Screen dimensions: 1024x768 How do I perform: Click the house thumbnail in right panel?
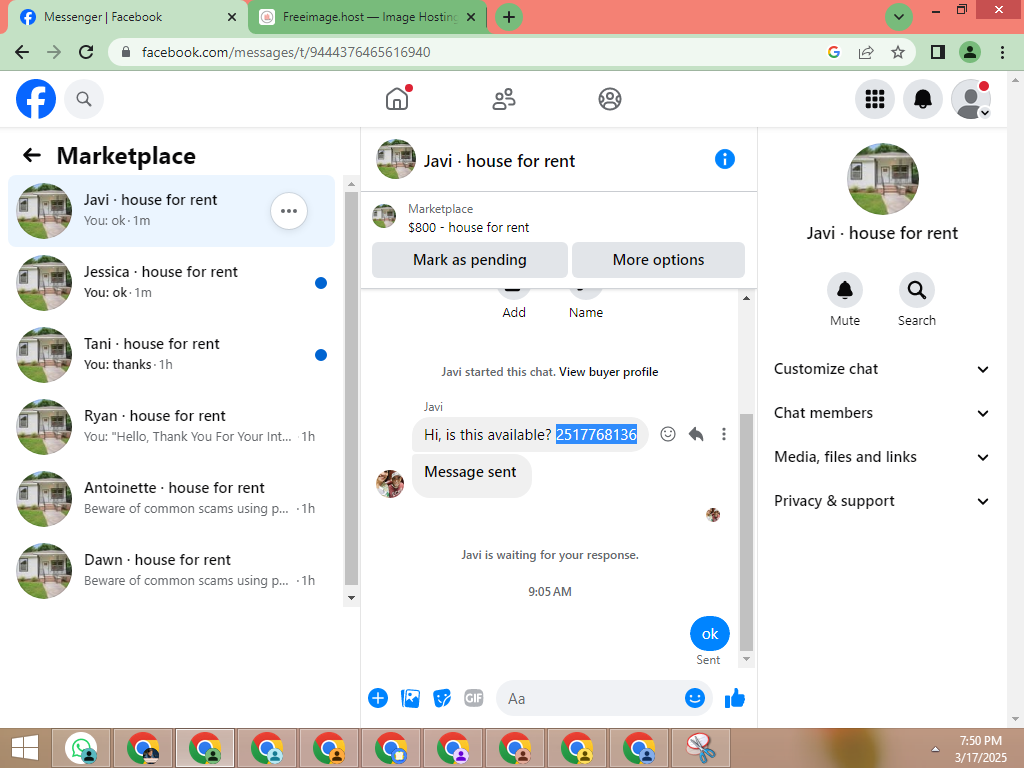883,179
